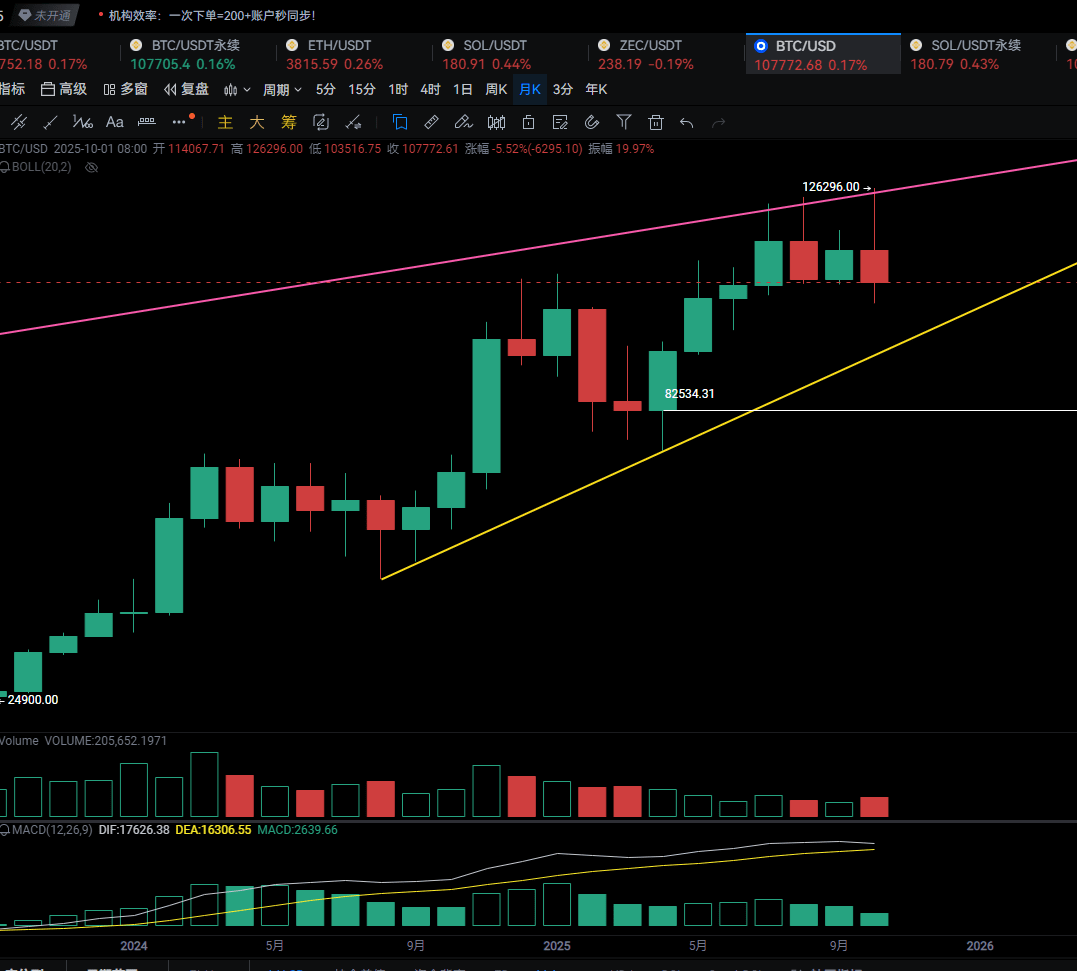Open the 高级 advanced button
Screen dimensions: 1077x971
tap(64, 89)
